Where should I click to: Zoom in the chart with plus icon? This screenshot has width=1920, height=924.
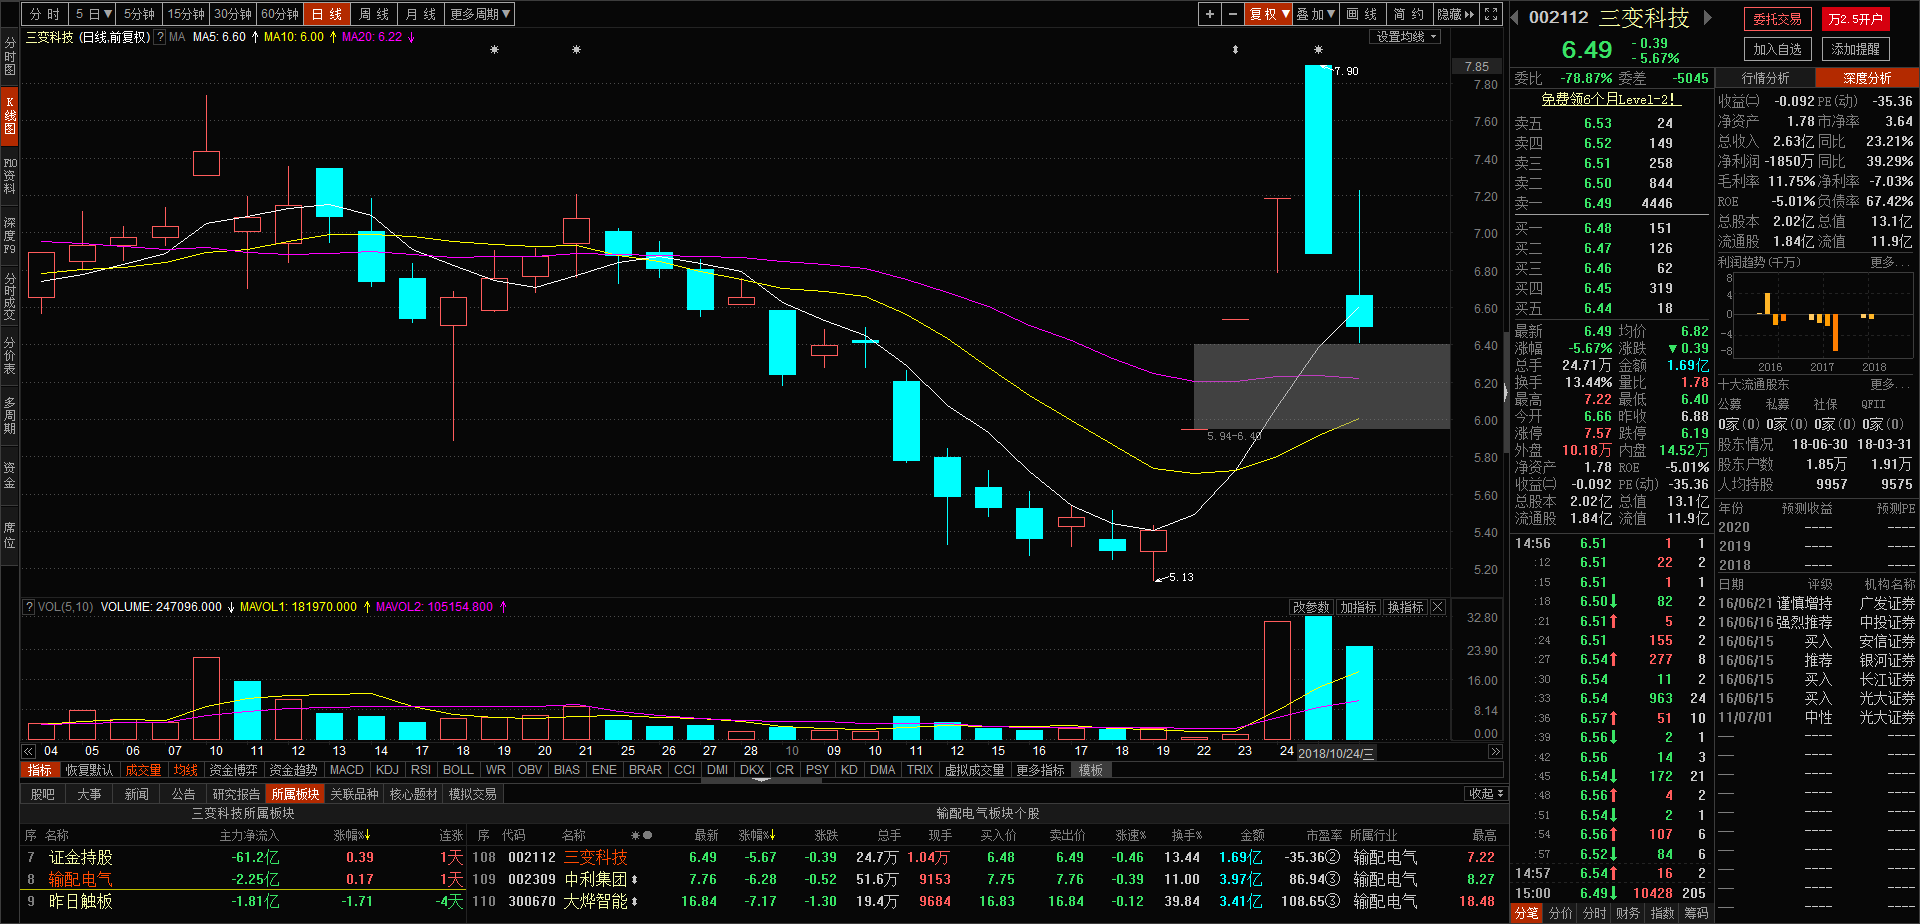1210,14
